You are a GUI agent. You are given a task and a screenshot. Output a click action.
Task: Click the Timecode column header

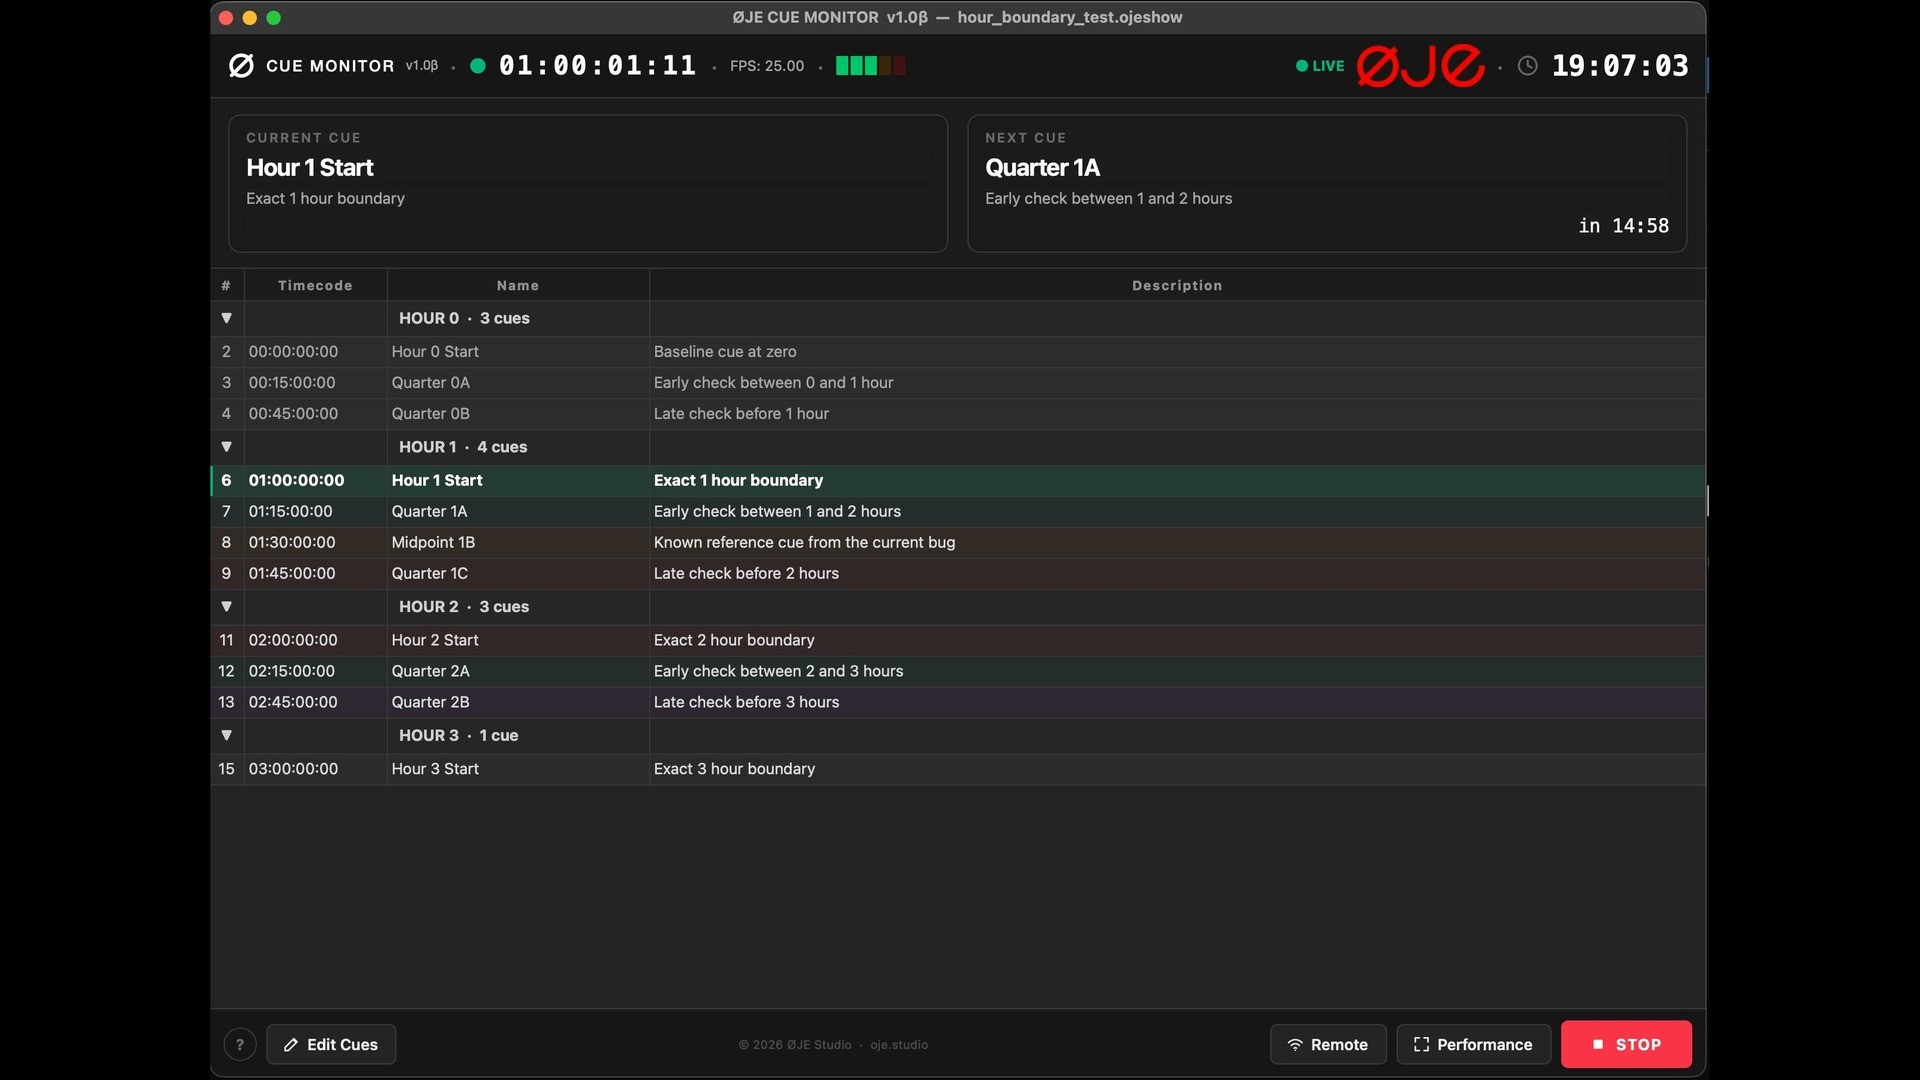point(315,286)
